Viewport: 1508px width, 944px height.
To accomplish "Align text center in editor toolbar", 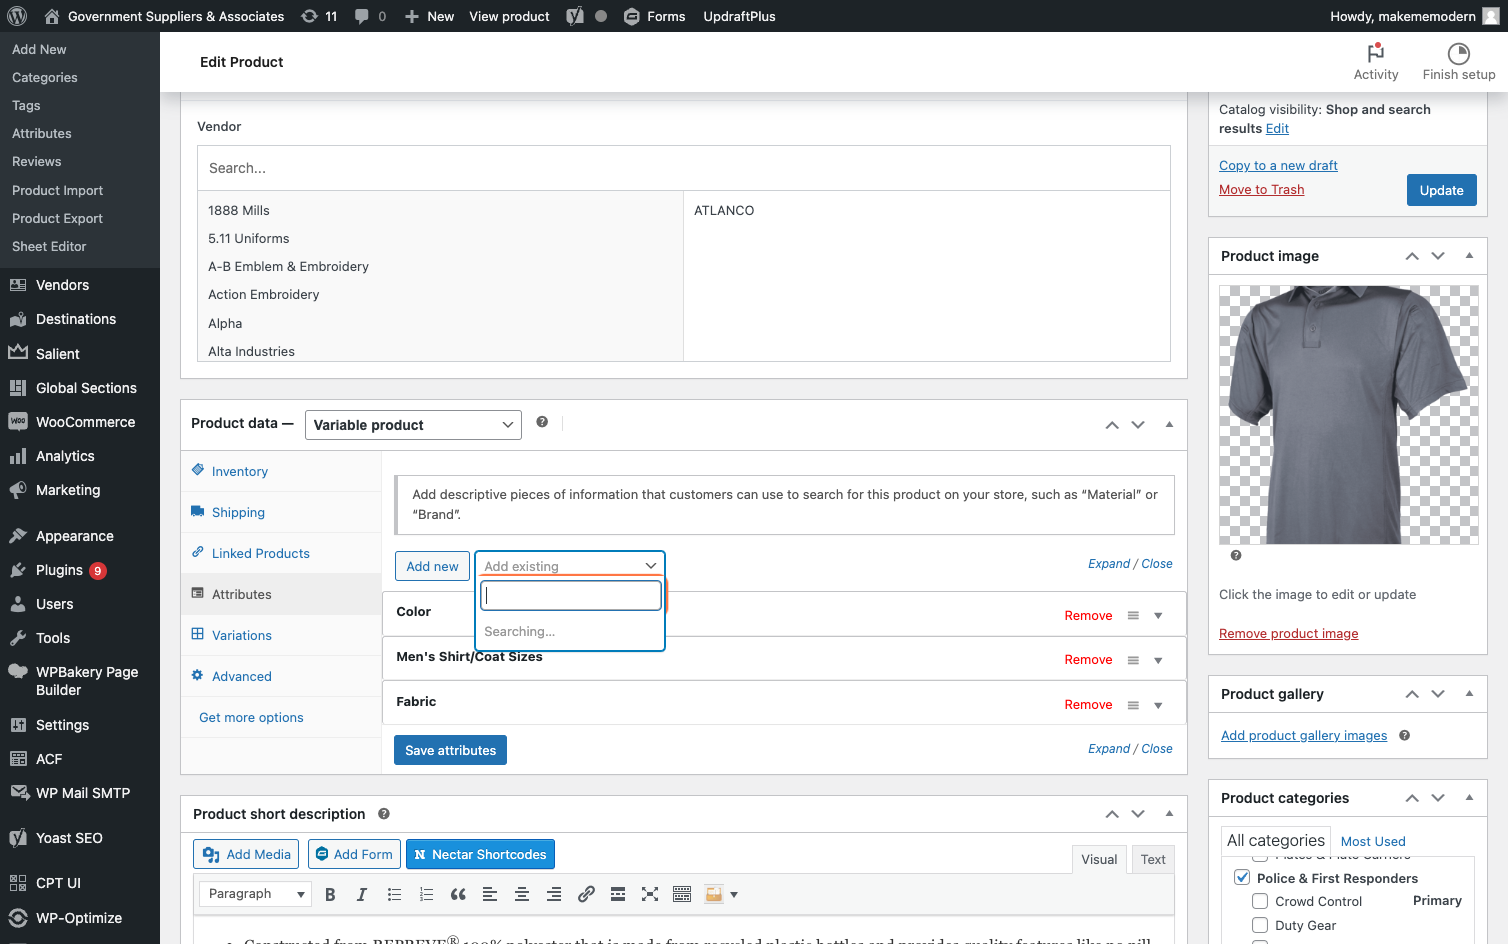I will click(x=522, y=895).
